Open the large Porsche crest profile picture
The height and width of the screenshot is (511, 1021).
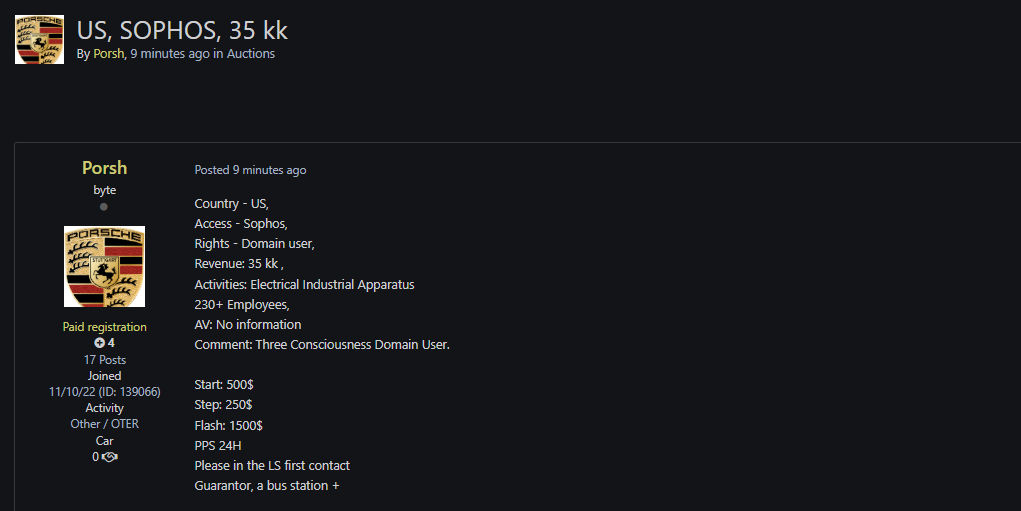(104, 266)
